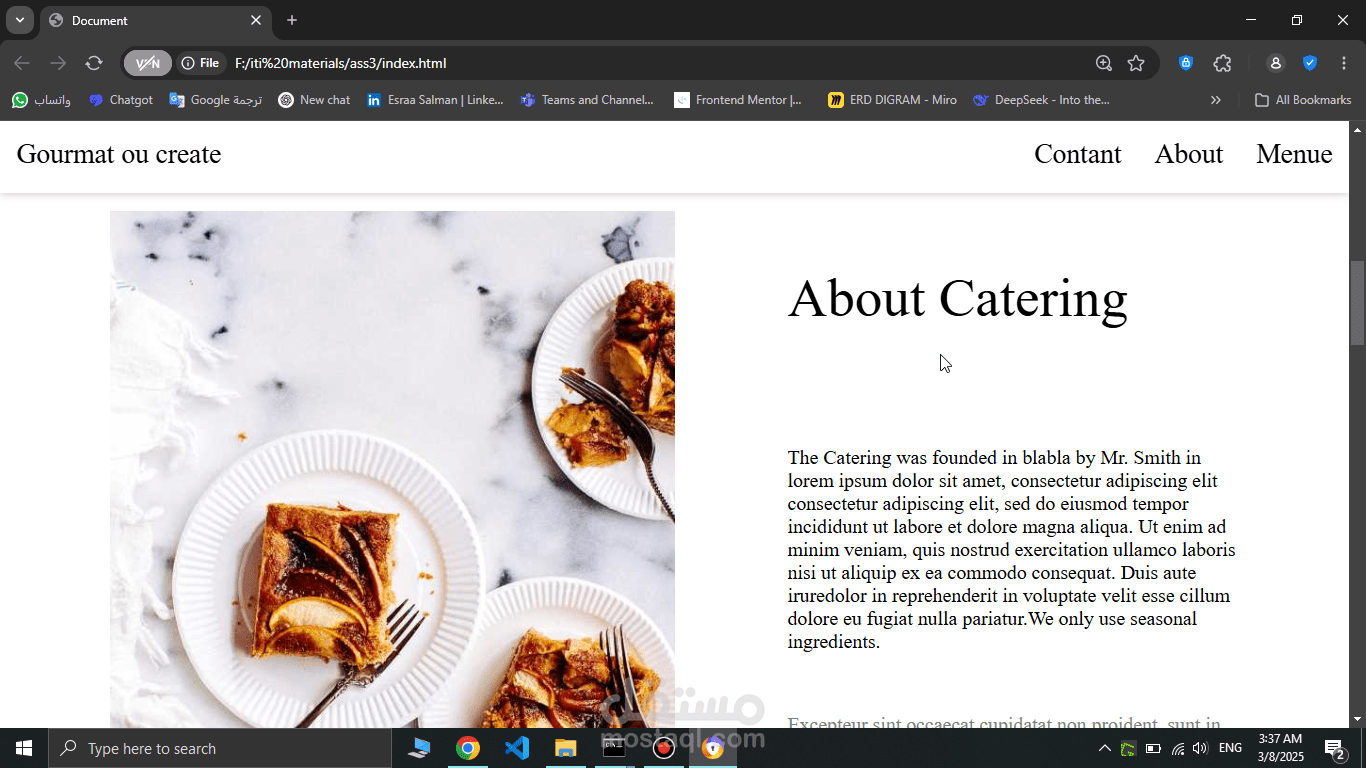Expand the hidden bookmarks chevron
Screen dimensions: 1366x768
(1216, 100)
